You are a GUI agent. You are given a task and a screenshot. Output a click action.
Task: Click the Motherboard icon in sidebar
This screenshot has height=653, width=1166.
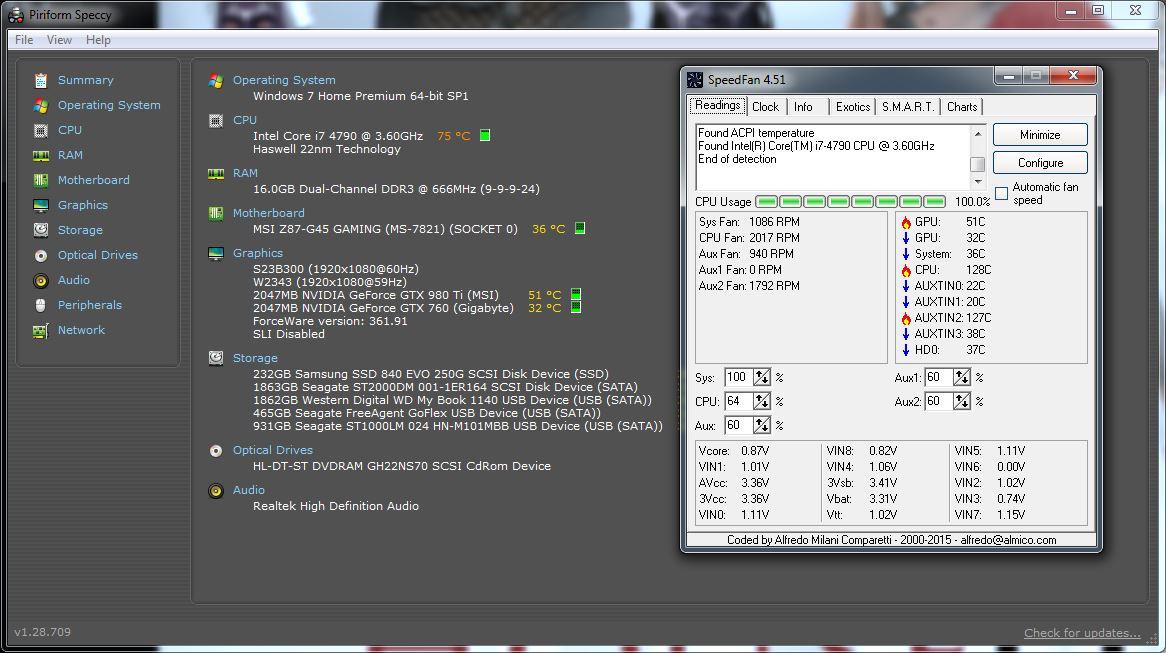tap(41, 180)
